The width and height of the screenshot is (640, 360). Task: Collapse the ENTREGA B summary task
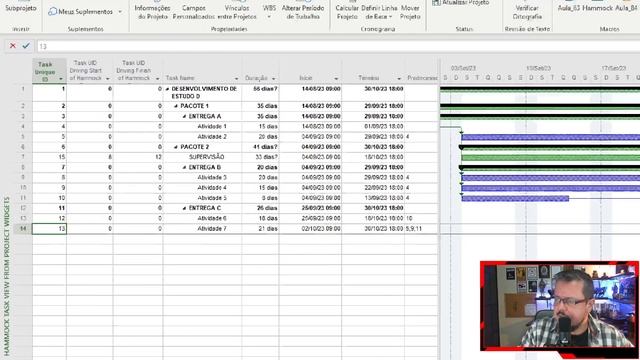(184, 167)
